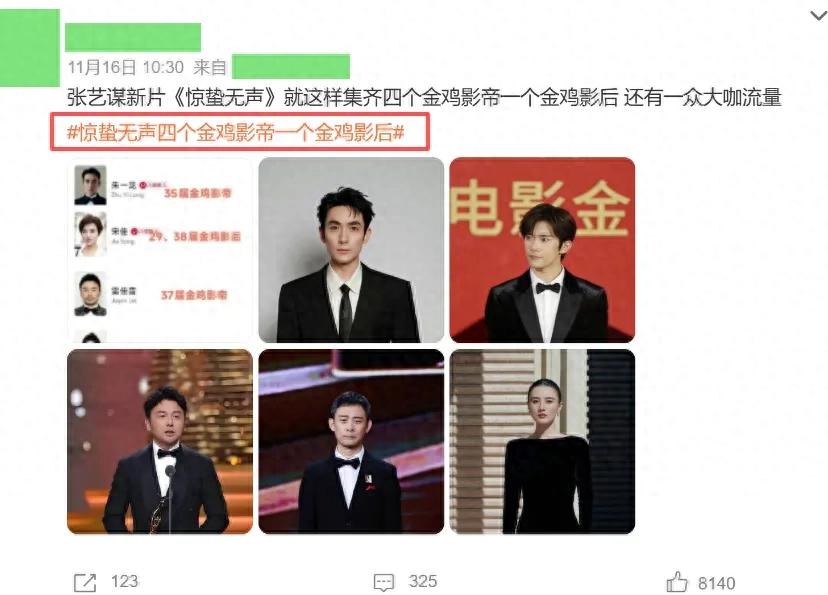Click the like count 8140
The image size is (828, 595).
(x=717, y=583)
